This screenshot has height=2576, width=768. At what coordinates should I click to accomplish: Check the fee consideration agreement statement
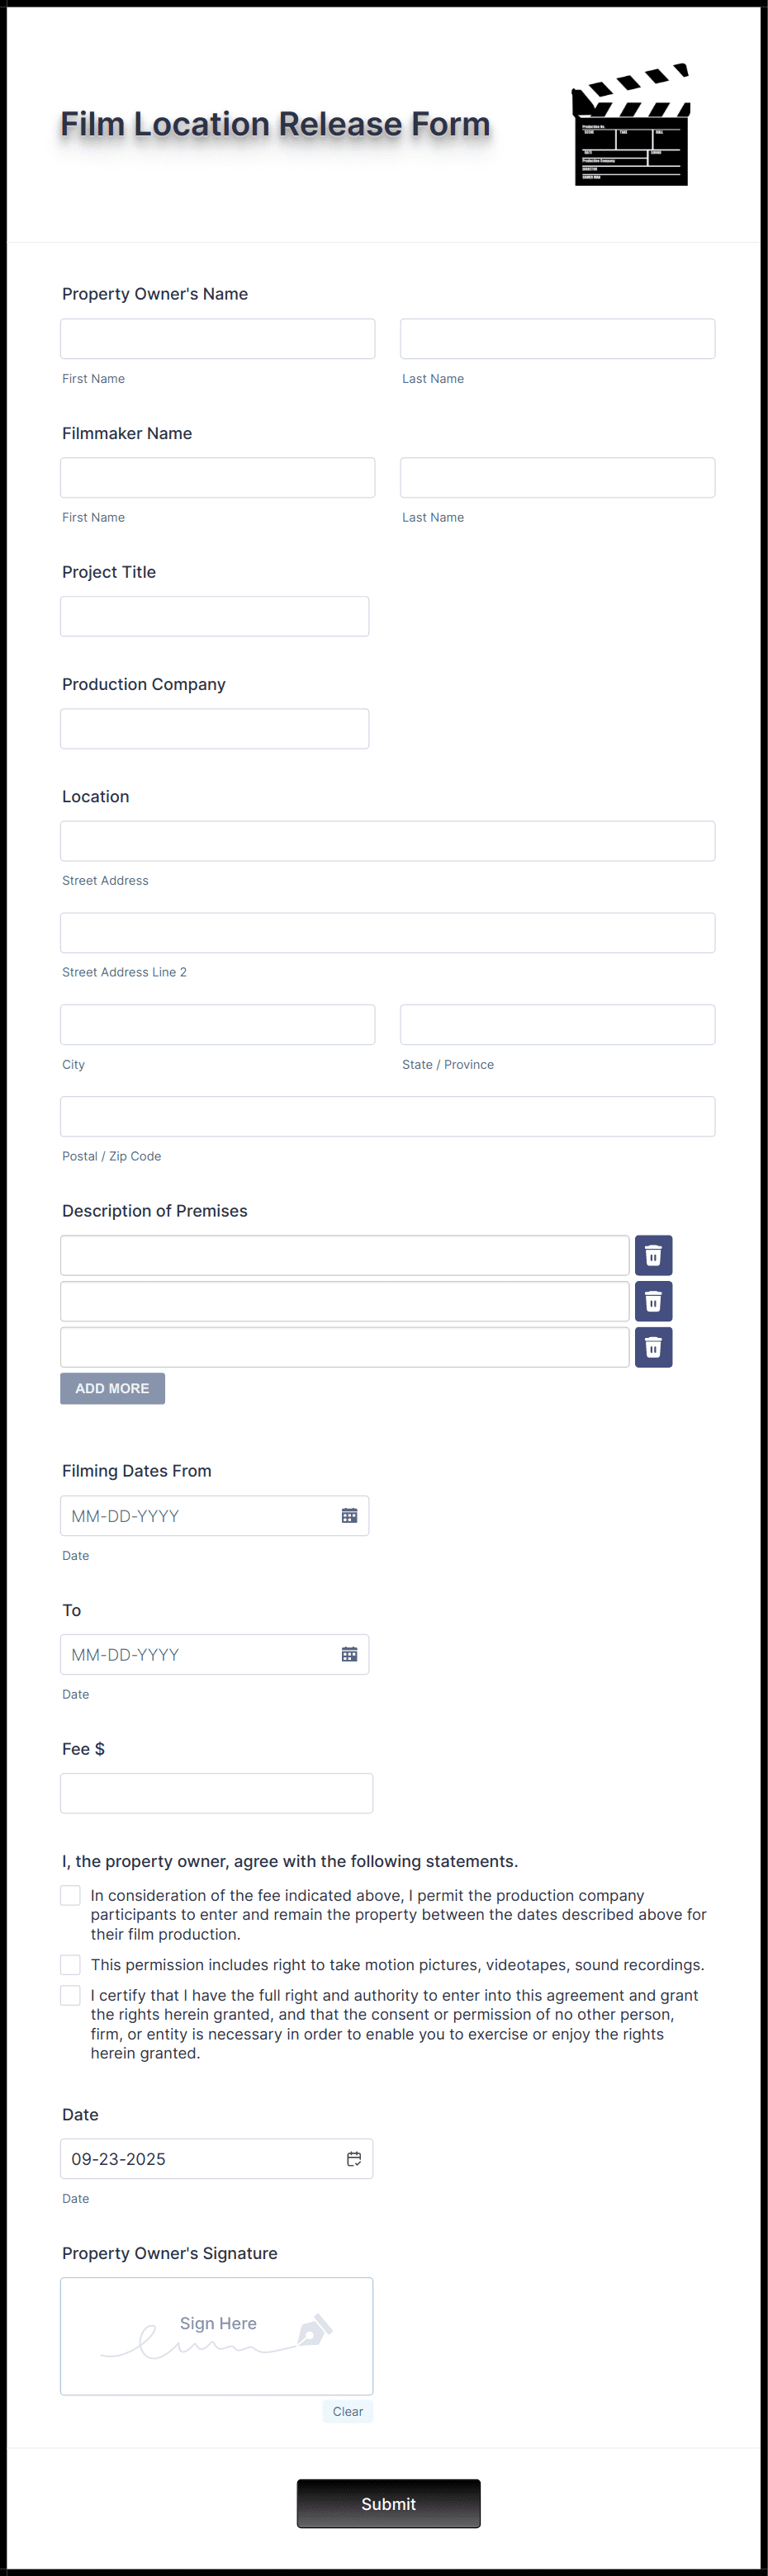[x=70, y=1894]
